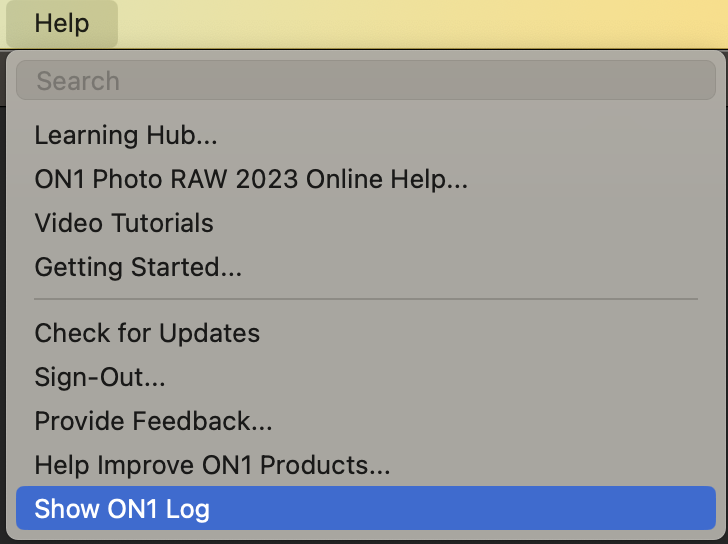Focus the help Search box

coord(365,81)
